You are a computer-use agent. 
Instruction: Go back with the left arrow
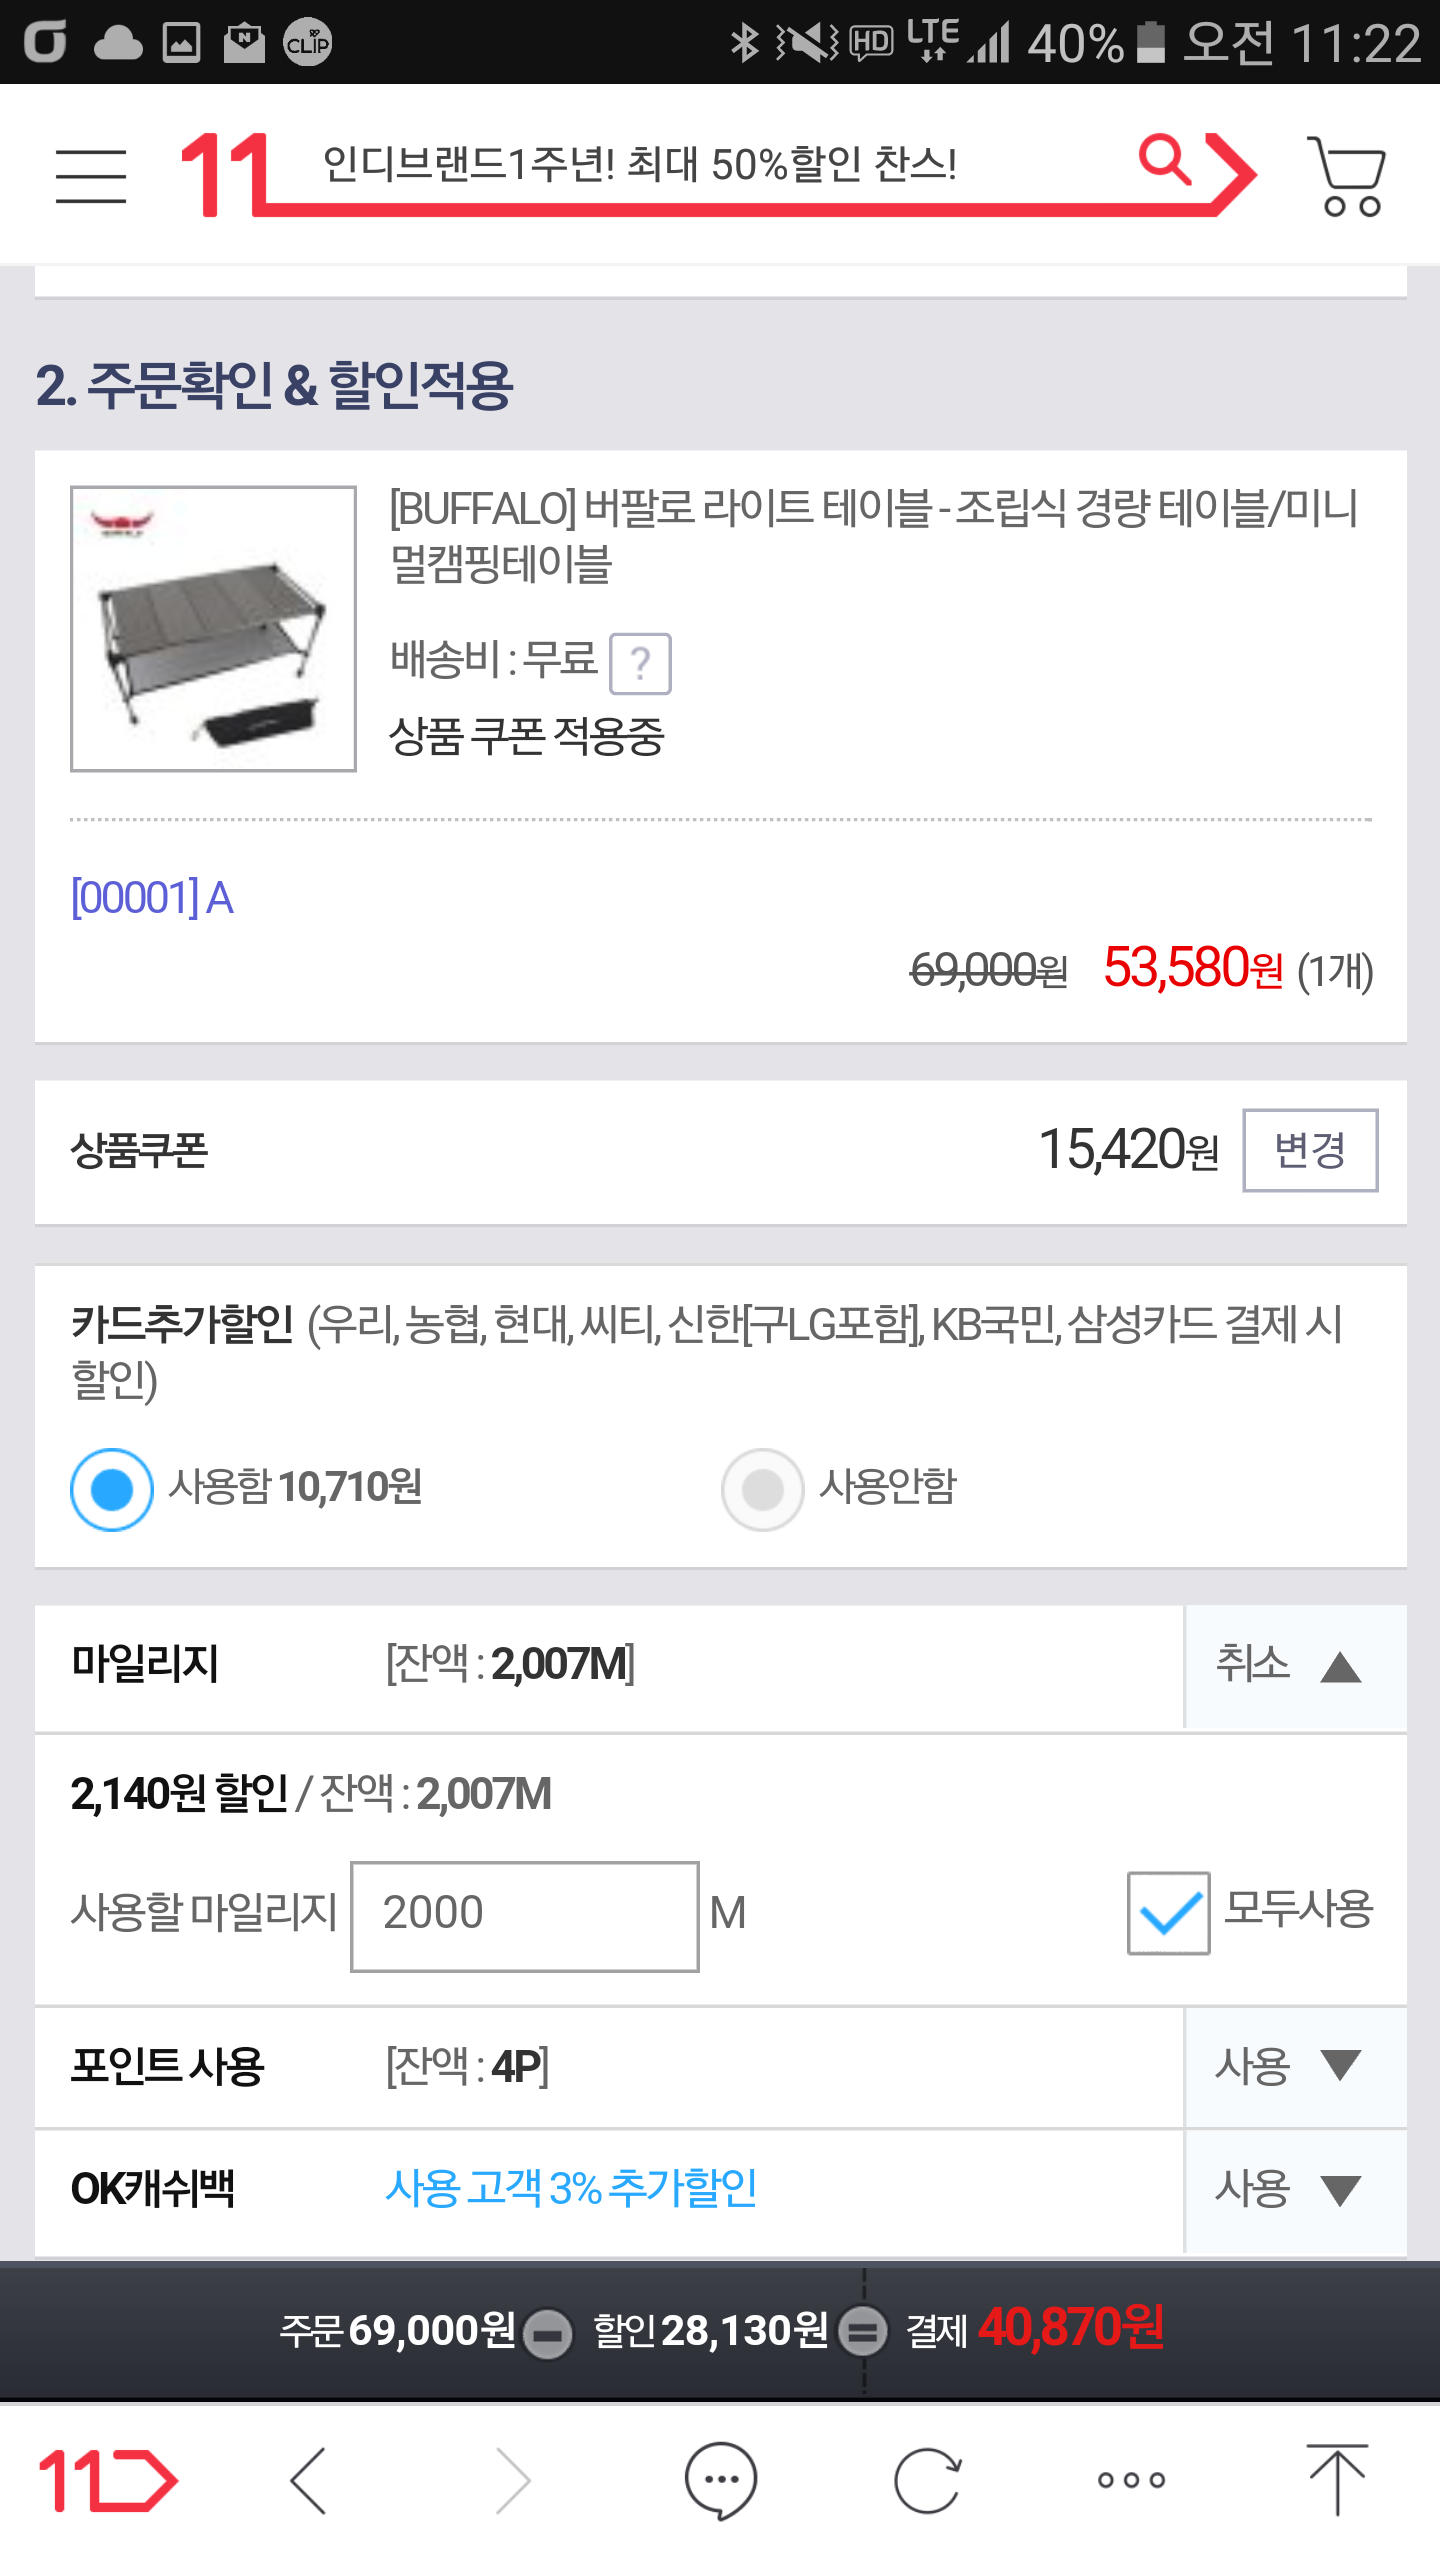(309, 2479)
